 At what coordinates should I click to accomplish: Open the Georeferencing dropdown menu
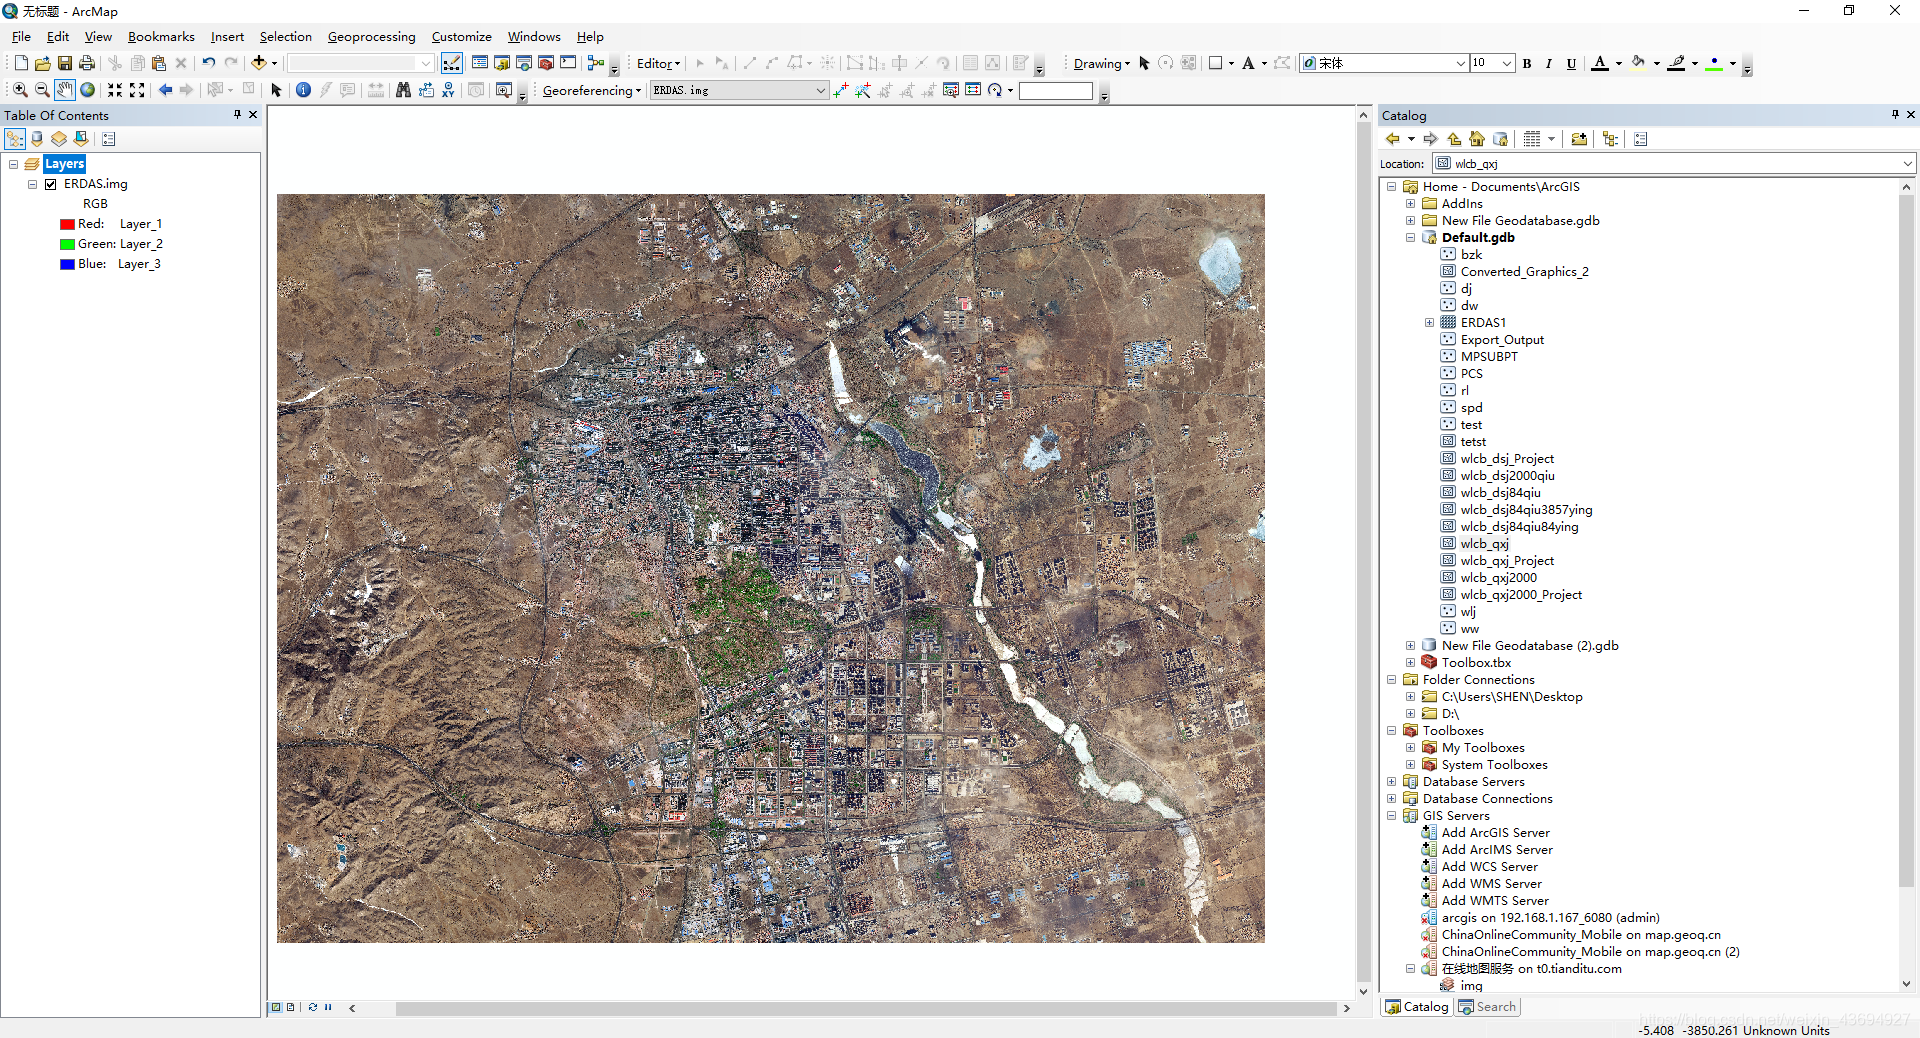click(591, 90)
